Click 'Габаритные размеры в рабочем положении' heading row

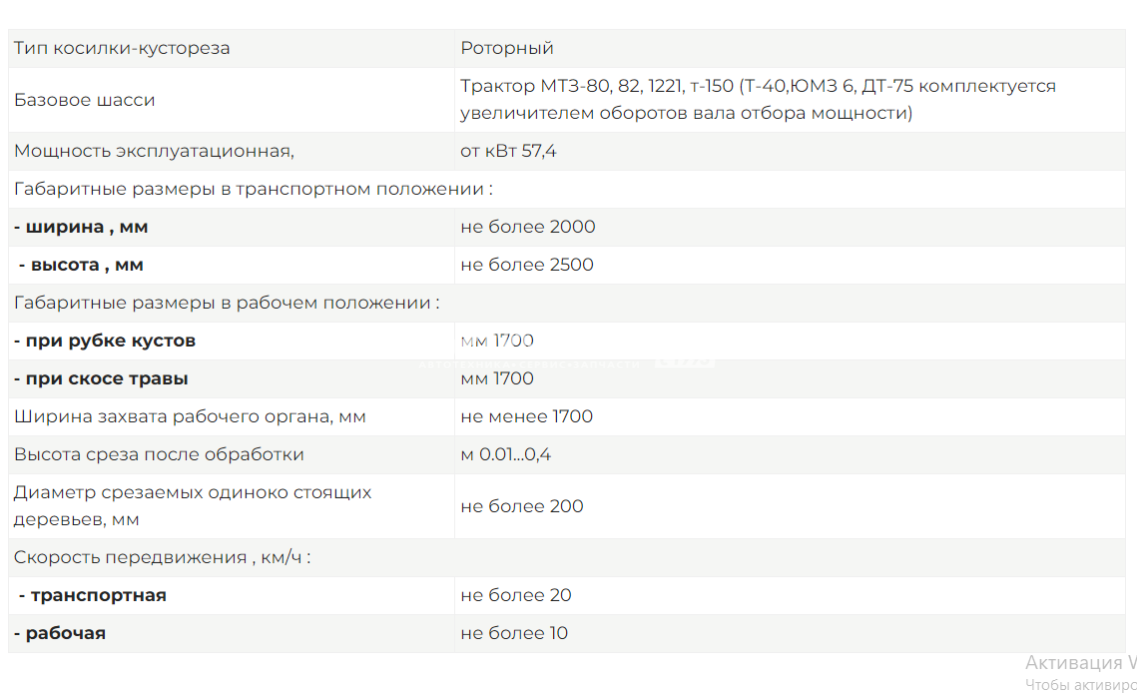[x=226, y=303]
